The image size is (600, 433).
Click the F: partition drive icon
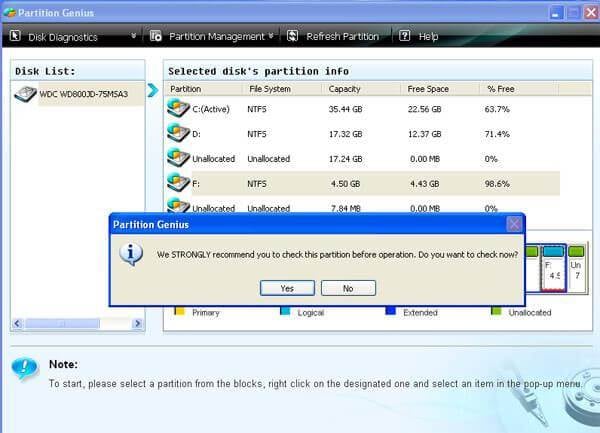[178, 183]
